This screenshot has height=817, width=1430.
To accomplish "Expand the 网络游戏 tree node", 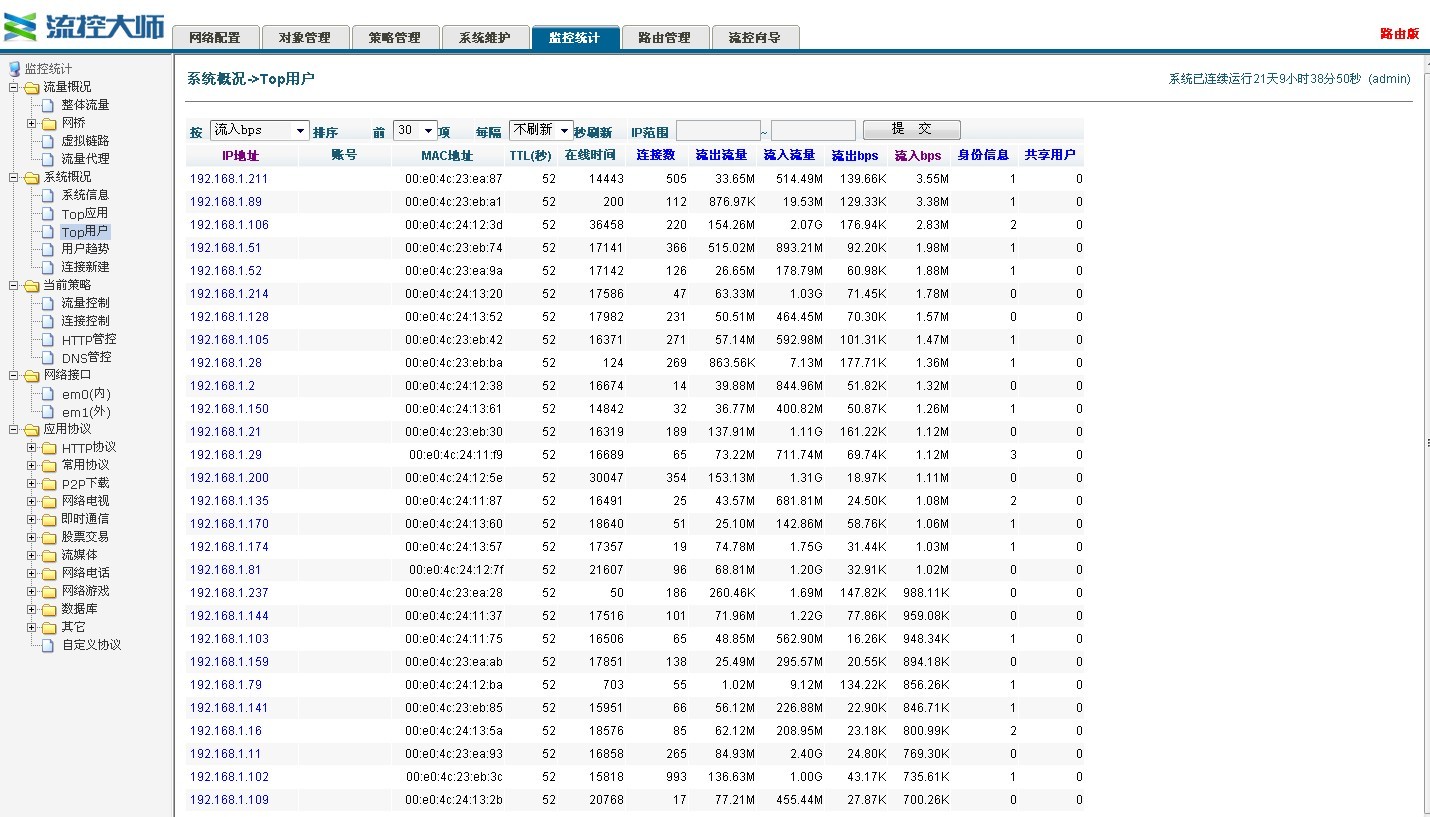I will (32, 591).
